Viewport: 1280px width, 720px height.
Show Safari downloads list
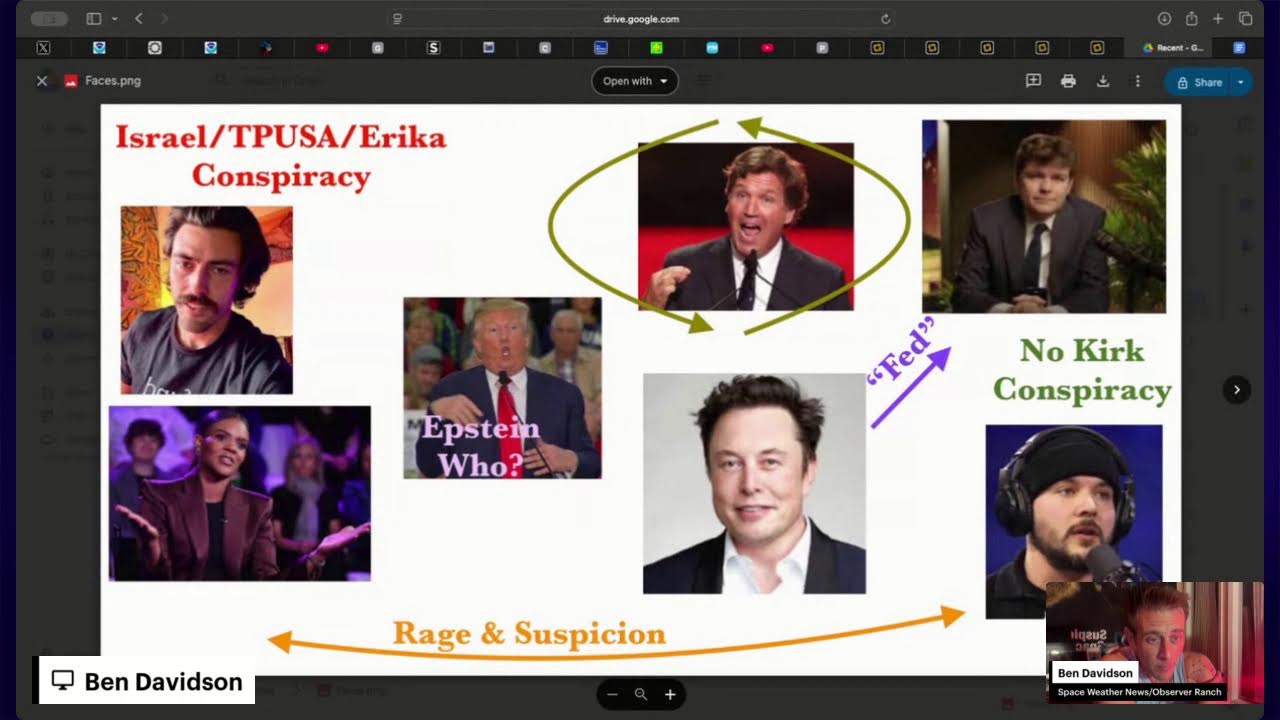coord(1164,19)
